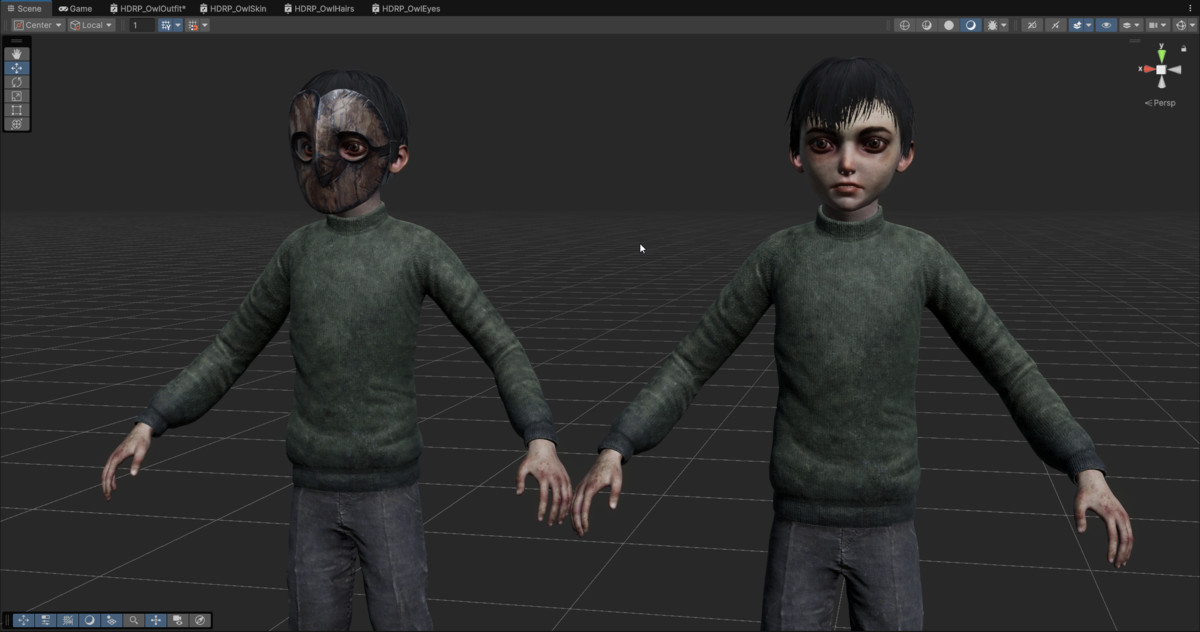Click the camera-with-eye icon in the bottom overlay bar
Viewport: 1200px width, 632px height.
pyautogui.click(x=177, y=620)
